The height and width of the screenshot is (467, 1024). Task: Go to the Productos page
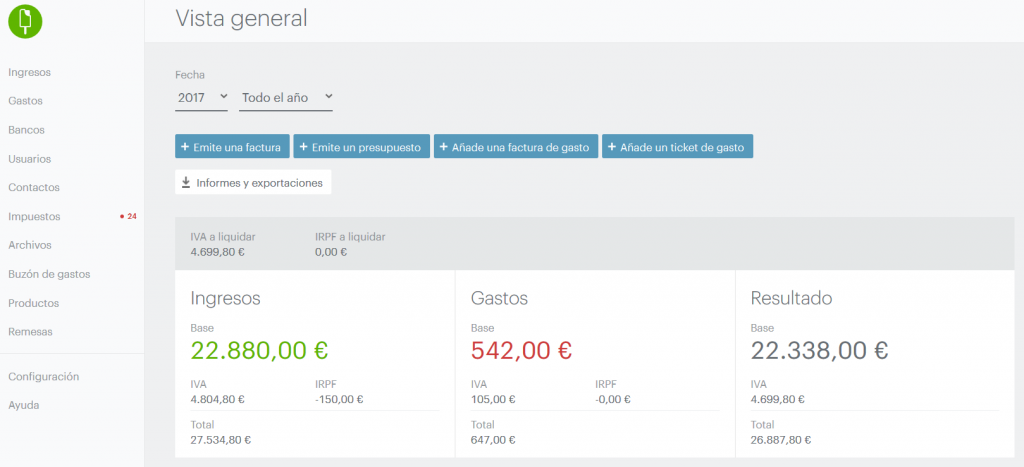point(33,303)
